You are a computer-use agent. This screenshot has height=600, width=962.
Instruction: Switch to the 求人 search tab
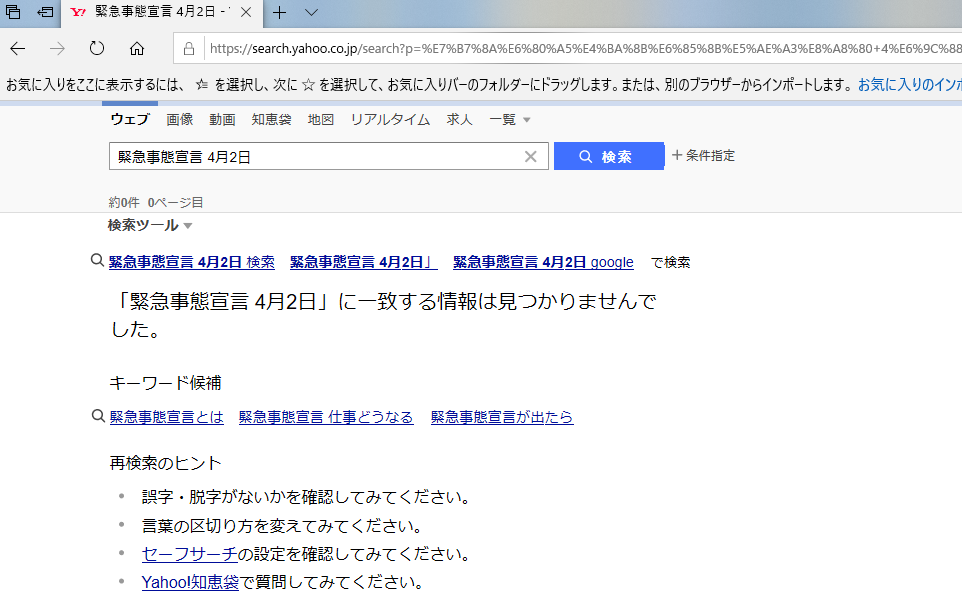pos(459,120)
